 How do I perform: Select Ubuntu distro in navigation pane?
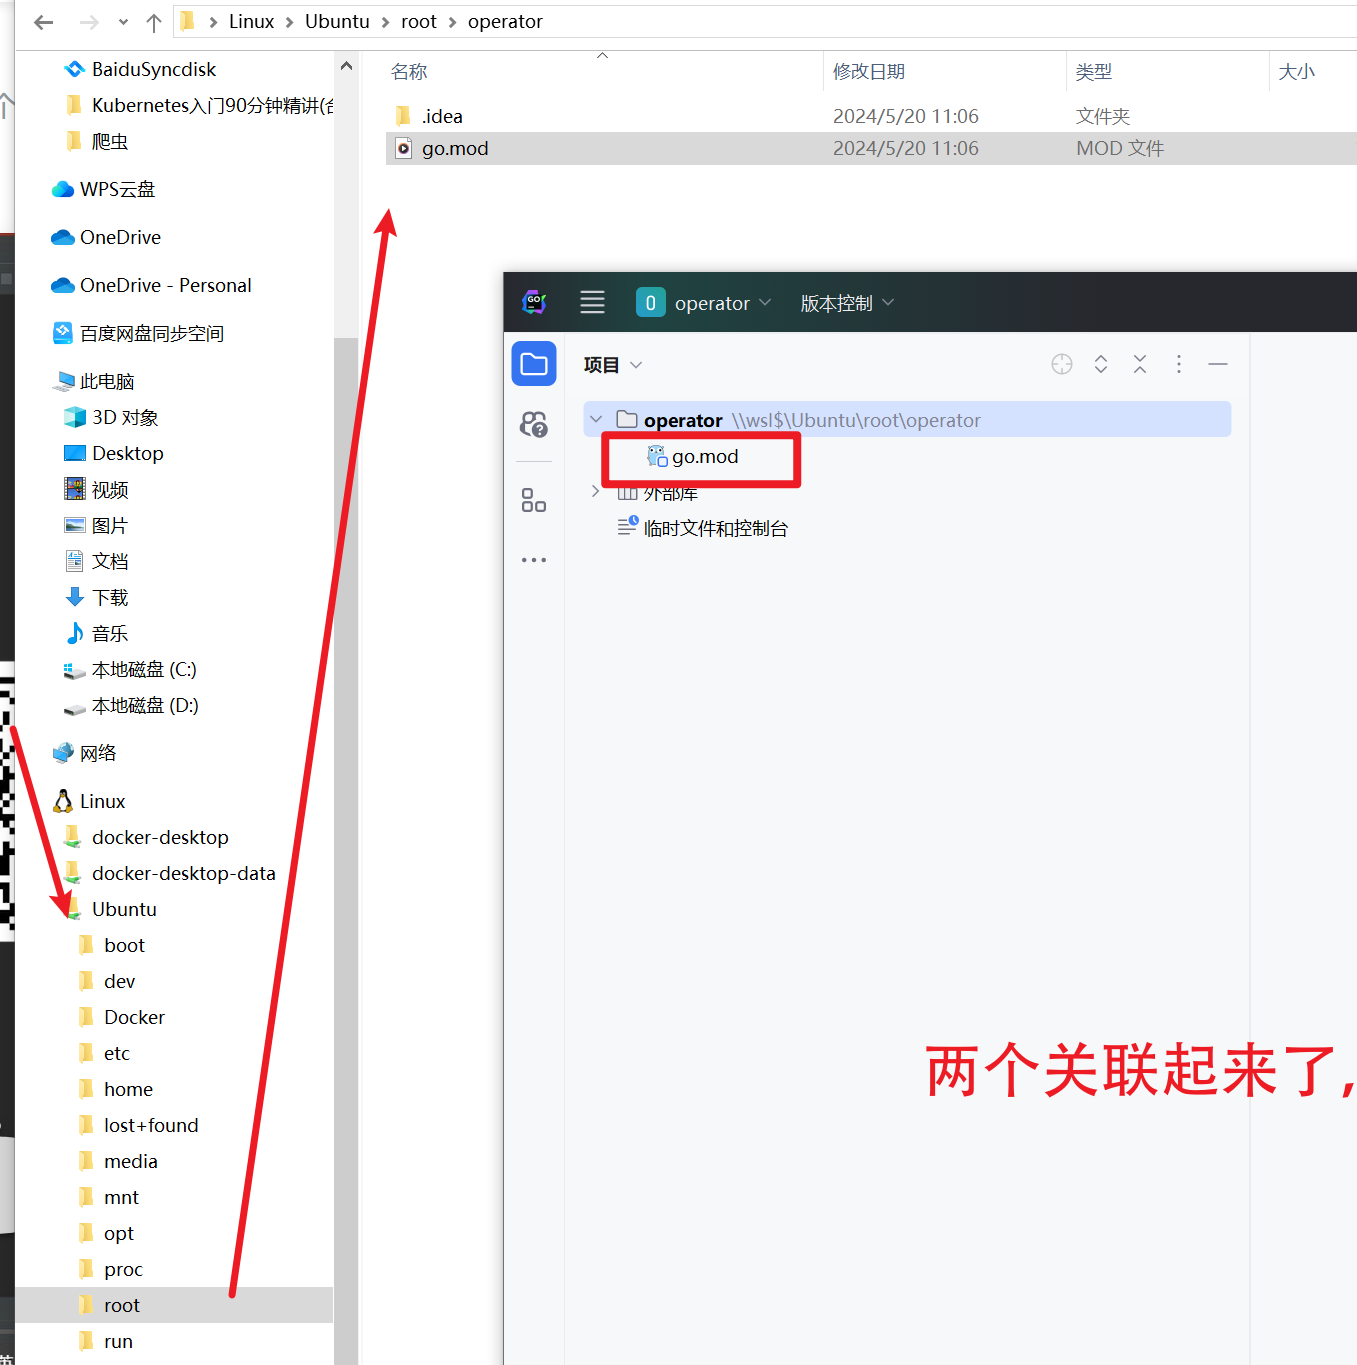click(110, 909)
